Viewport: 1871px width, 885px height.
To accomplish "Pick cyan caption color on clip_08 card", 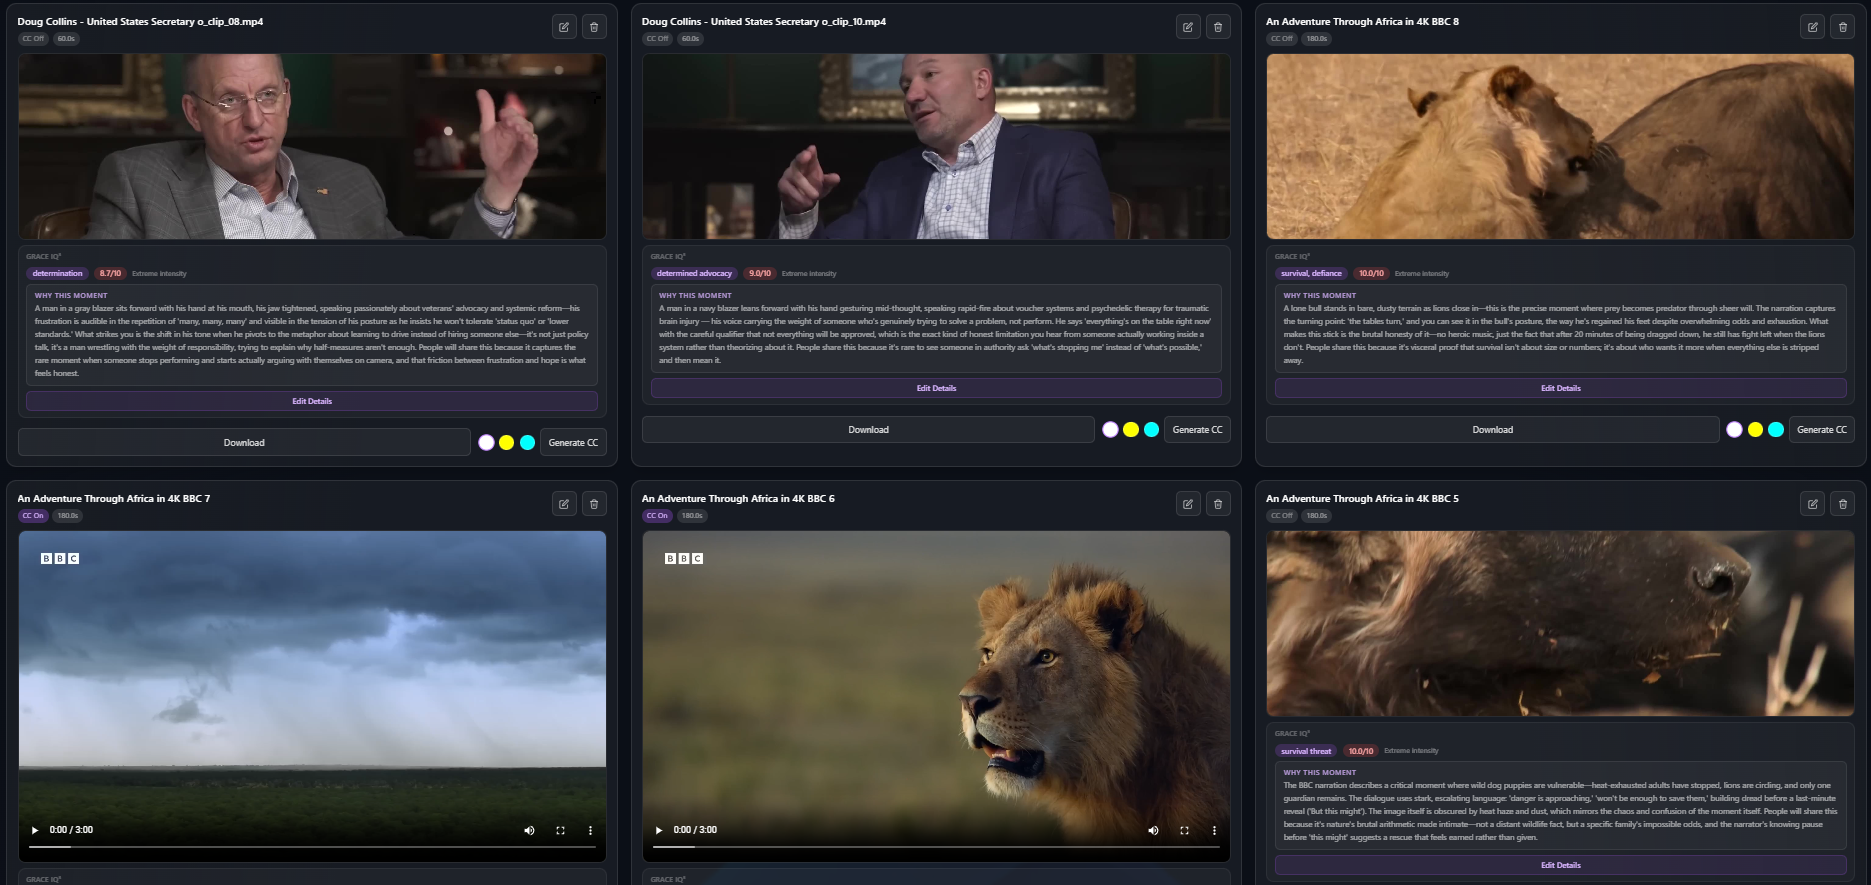I will (x=527, y=442).
